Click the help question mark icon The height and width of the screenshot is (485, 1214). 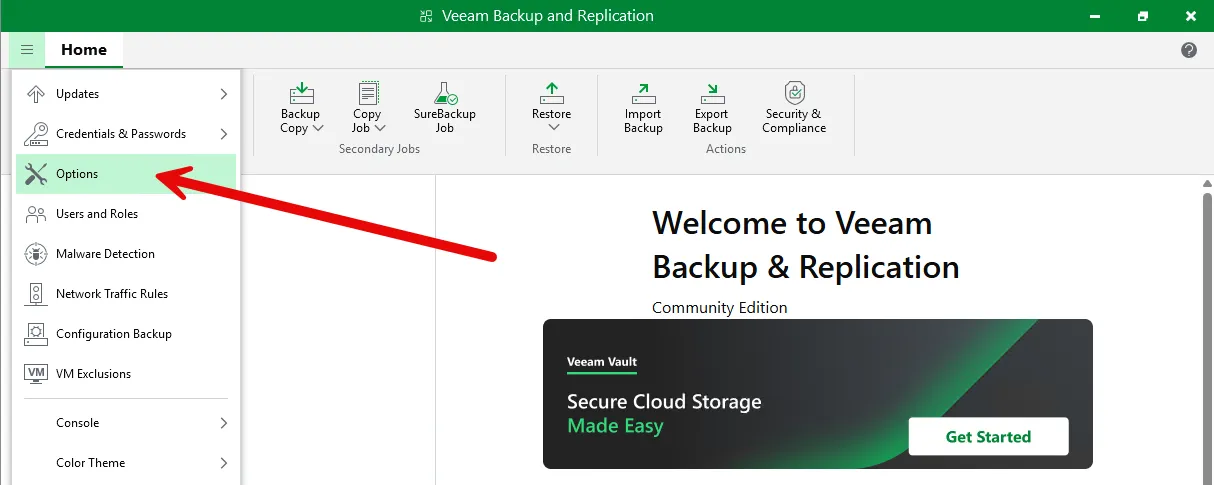click(1189, 50)
